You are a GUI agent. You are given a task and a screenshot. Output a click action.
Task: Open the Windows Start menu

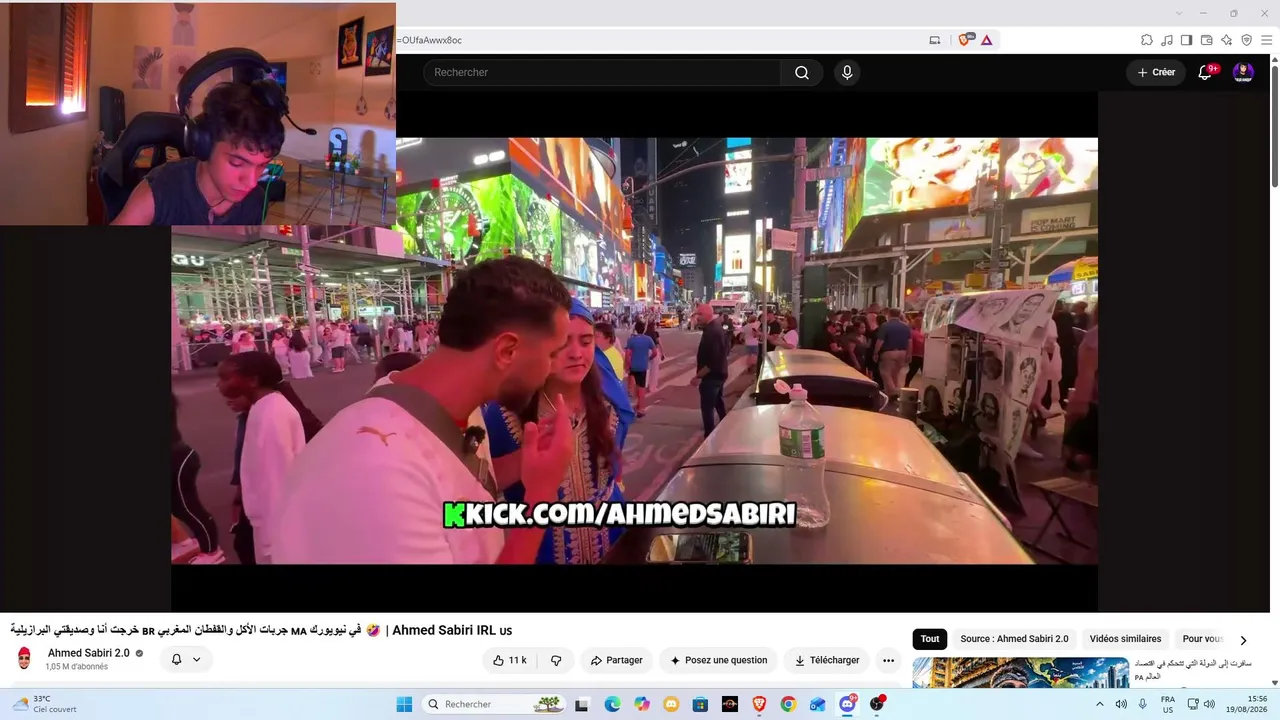click(404, 704)
